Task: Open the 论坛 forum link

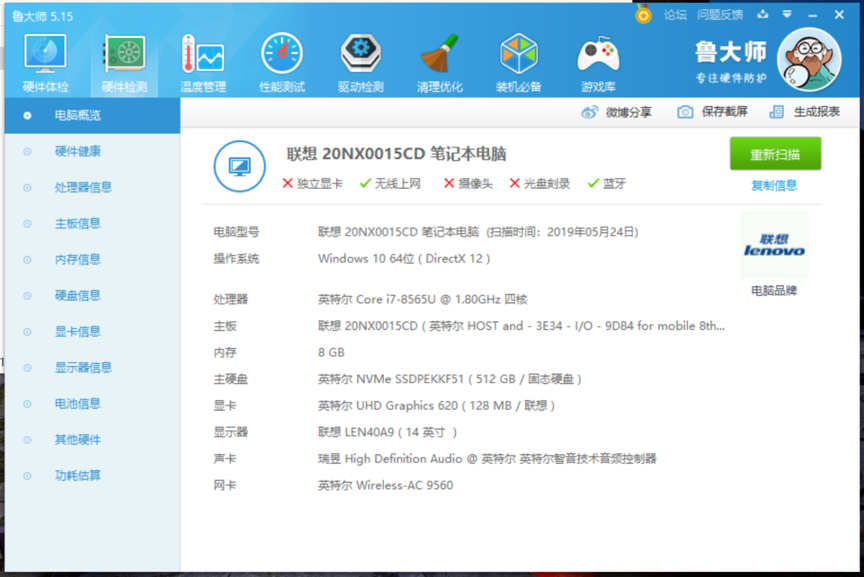Action: coord(676,15)
